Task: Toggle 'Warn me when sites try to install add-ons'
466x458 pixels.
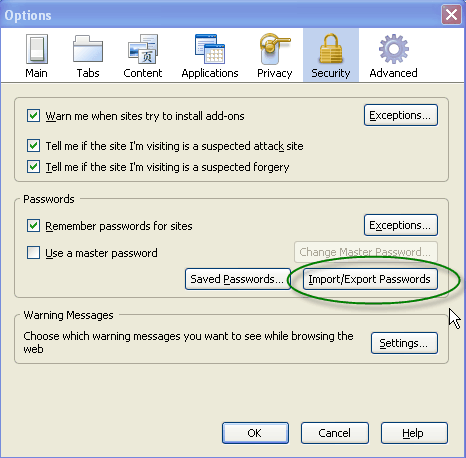Action: (x=33, y=116)
